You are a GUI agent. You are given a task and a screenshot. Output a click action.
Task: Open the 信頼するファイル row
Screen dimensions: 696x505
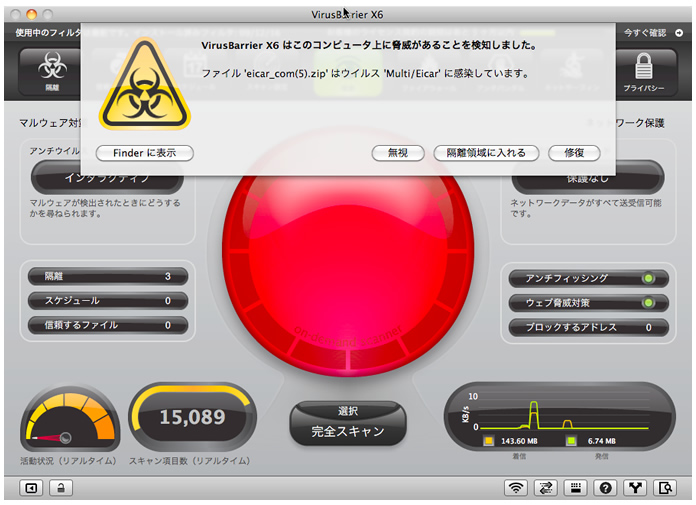[x=108, y=325]
